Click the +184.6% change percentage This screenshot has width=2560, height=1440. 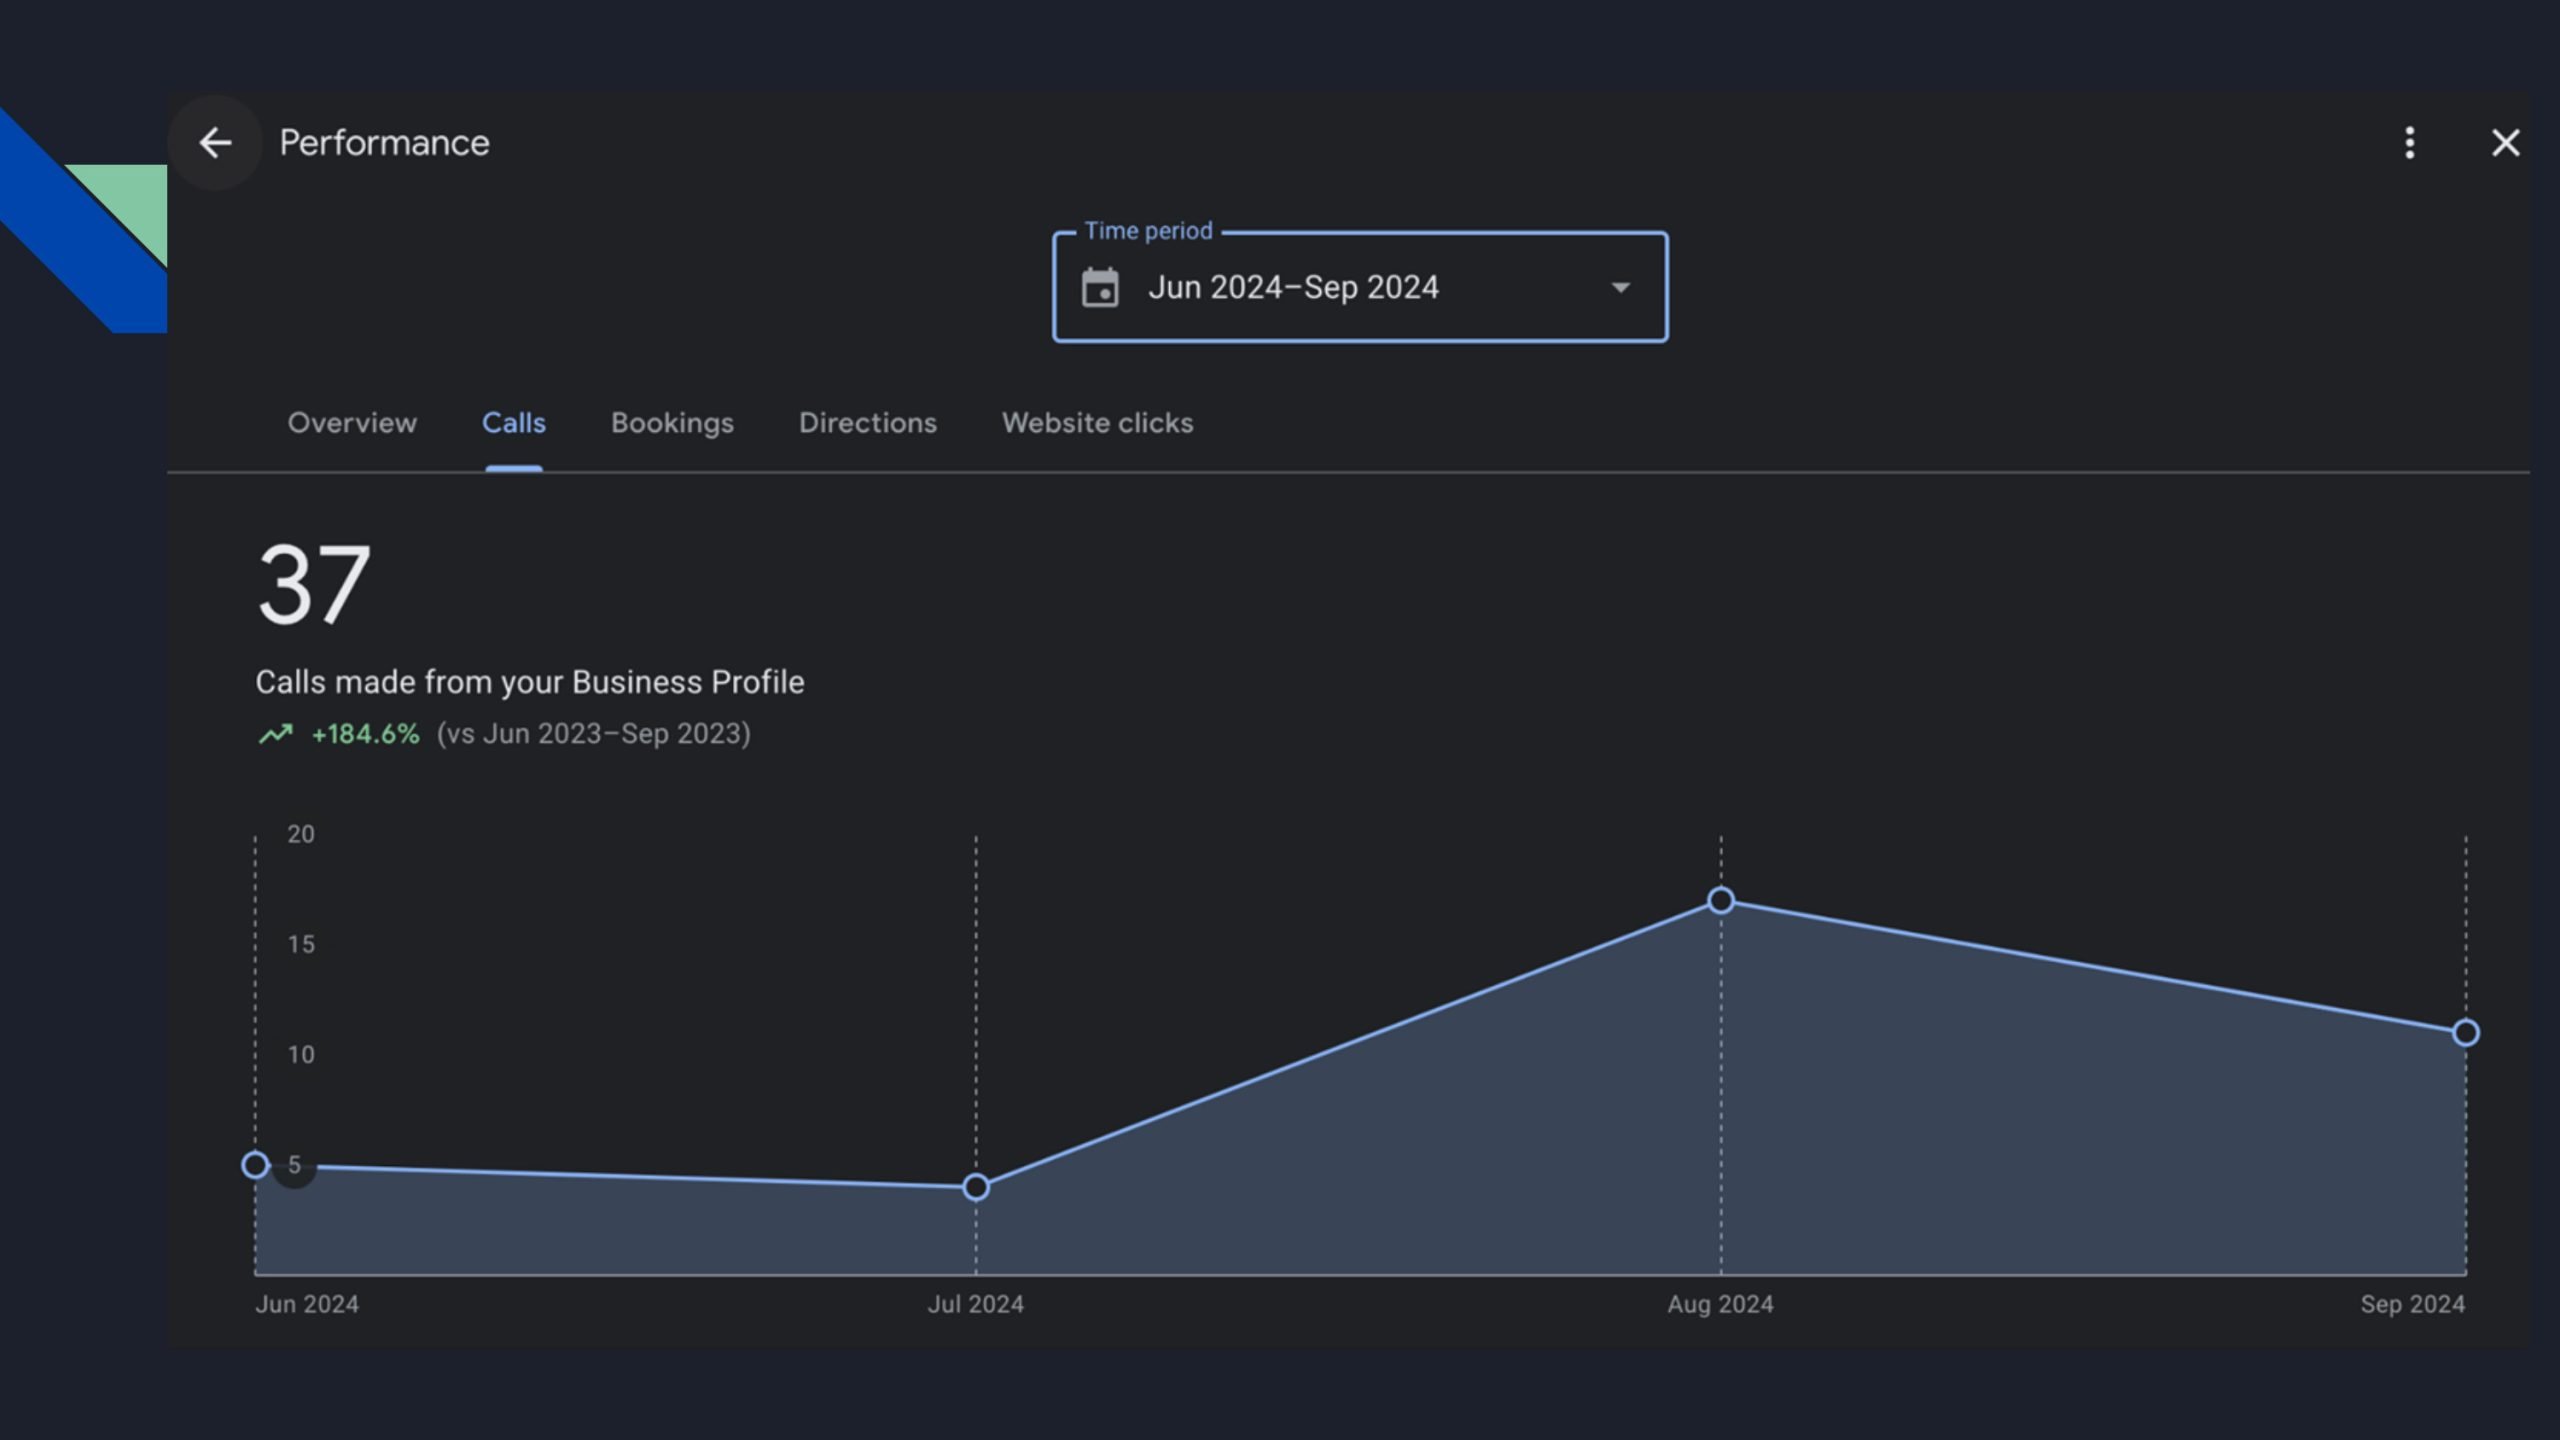pyautogui.click(x=365, y=734)
